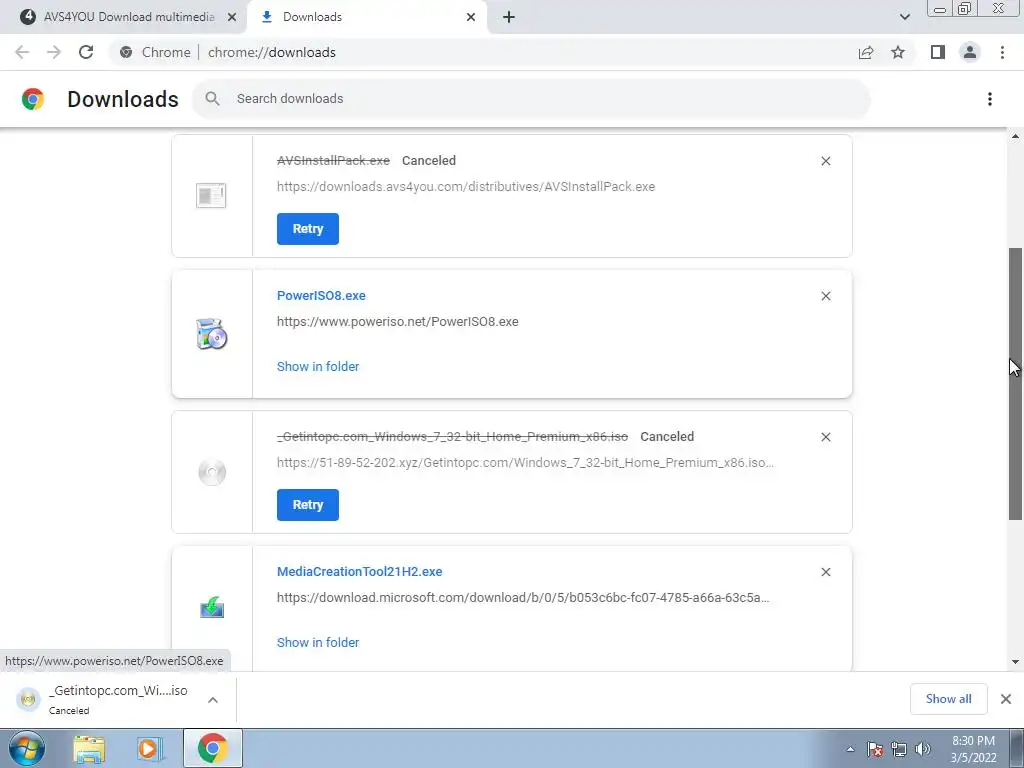This screenshot has height=768, width=1024.
Task: Remove AVSInstallPack.exe from the list
Action: [825, 161]
